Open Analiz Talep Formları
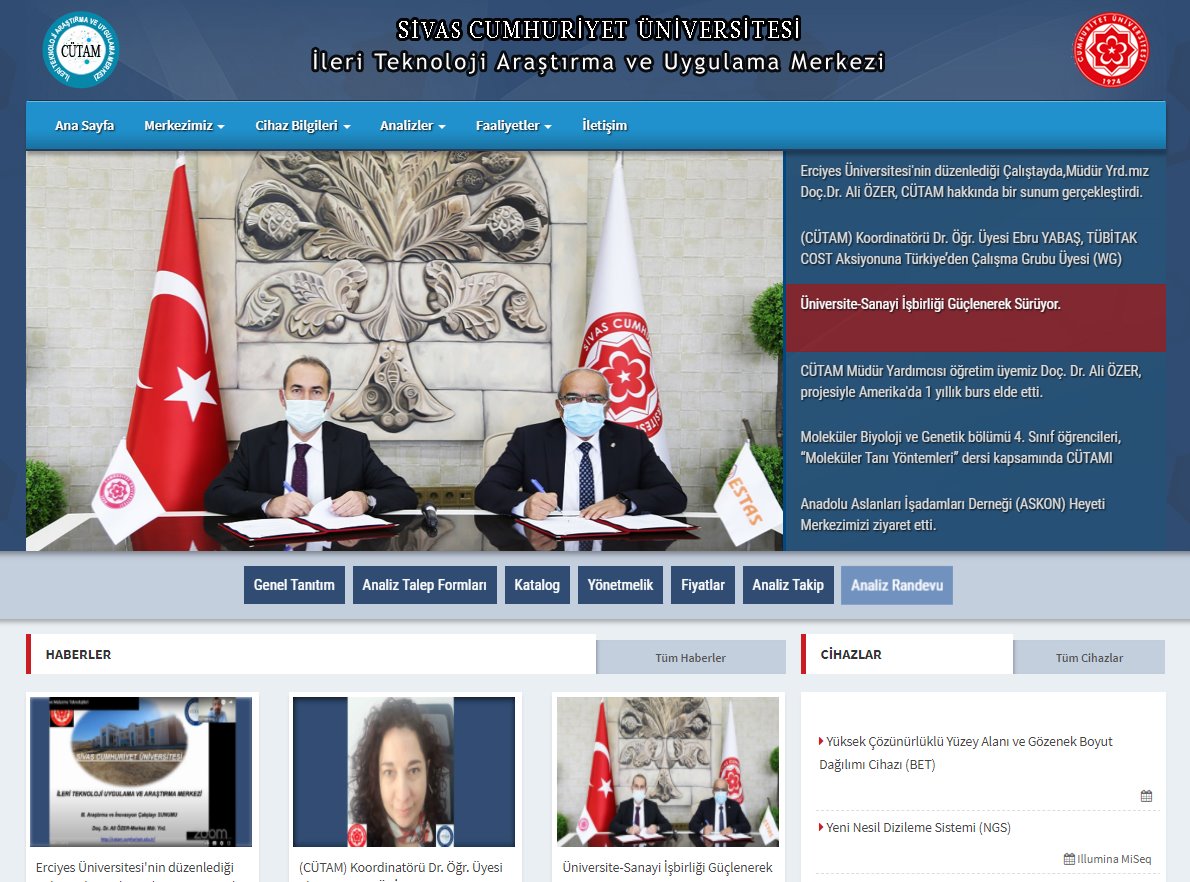The height and width of the screenshot is (882, 1190). tap(424, 585)
